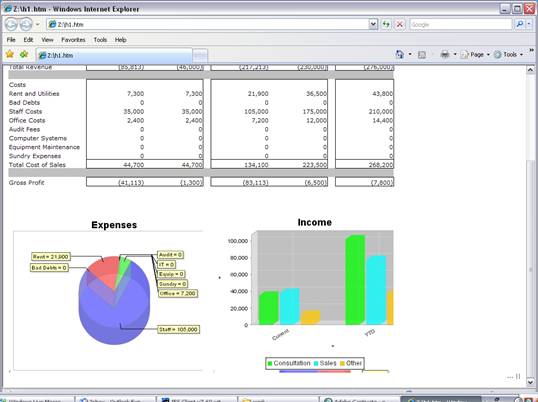This screenshot has width=538, height=402.
Task: Click the 'Computer Systems' row label
Action: [38, 138]
